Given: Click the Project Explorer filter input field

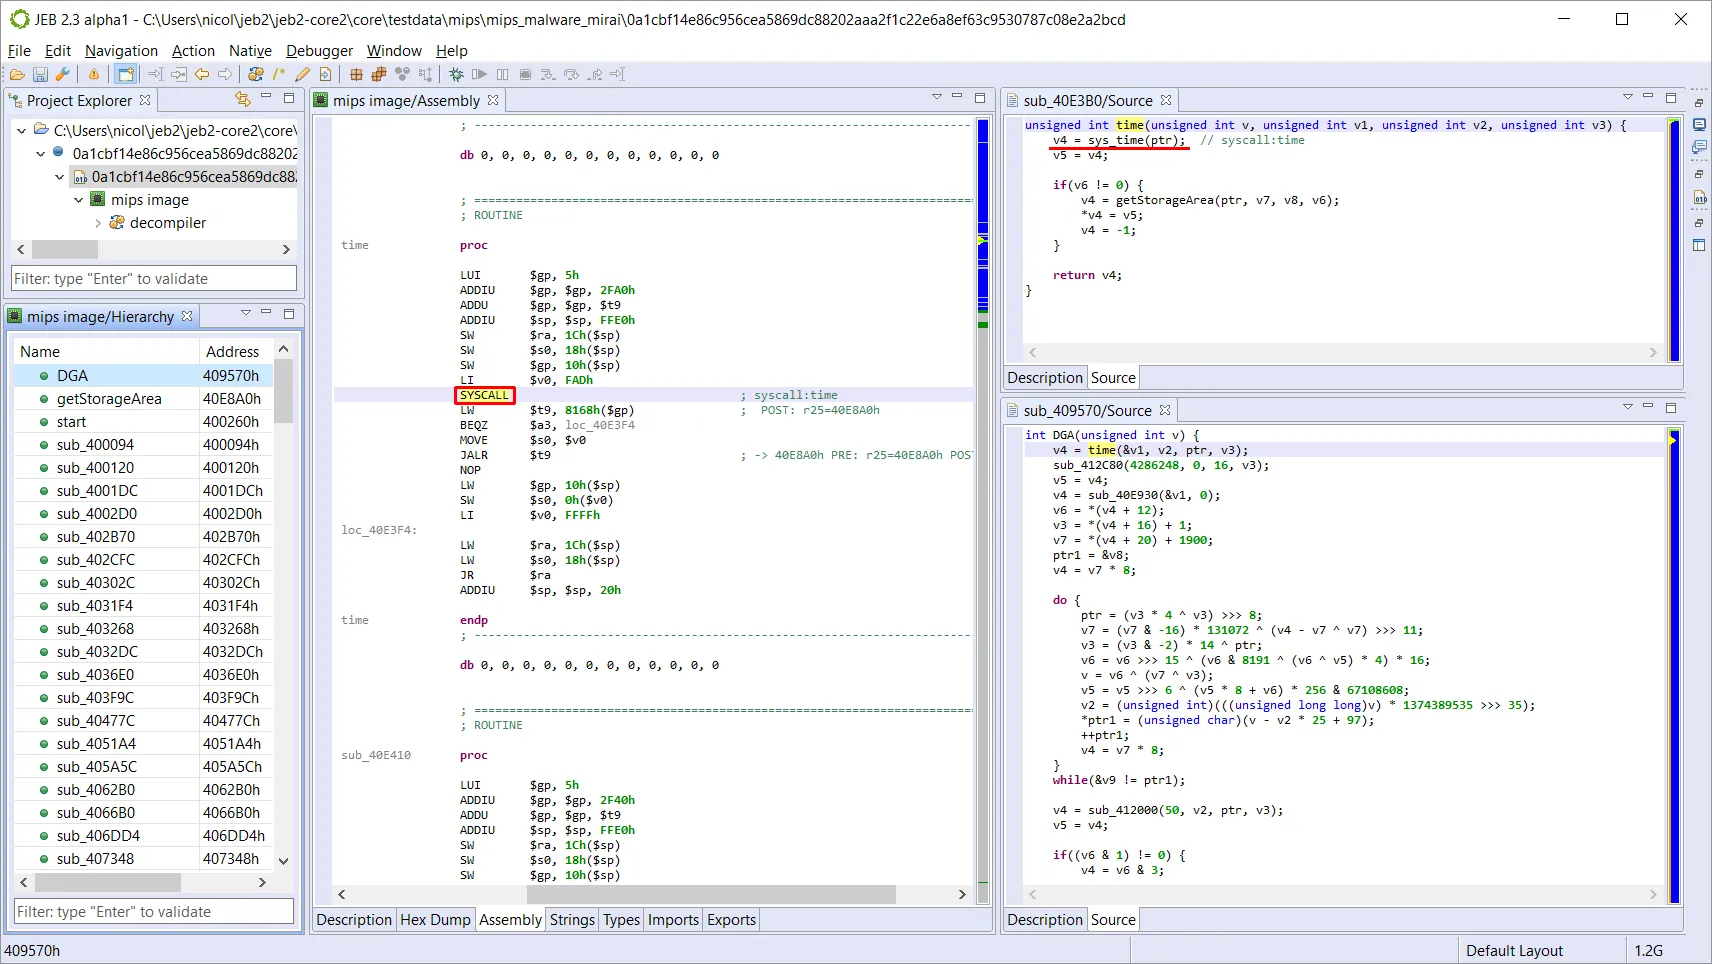Looking at the screenshot, I should click(154, 279).
